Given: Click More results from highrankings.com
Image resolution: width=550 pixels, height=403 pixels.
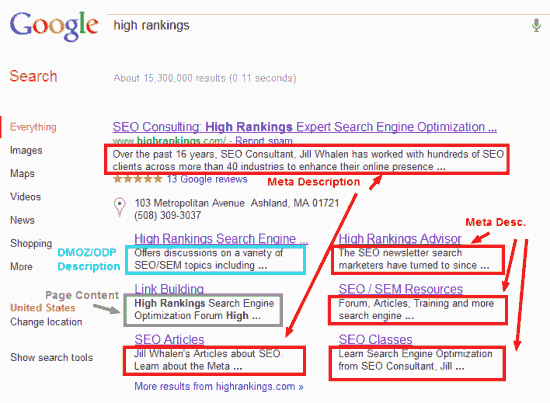Looking at the screenshot, I should pos(219,386).
